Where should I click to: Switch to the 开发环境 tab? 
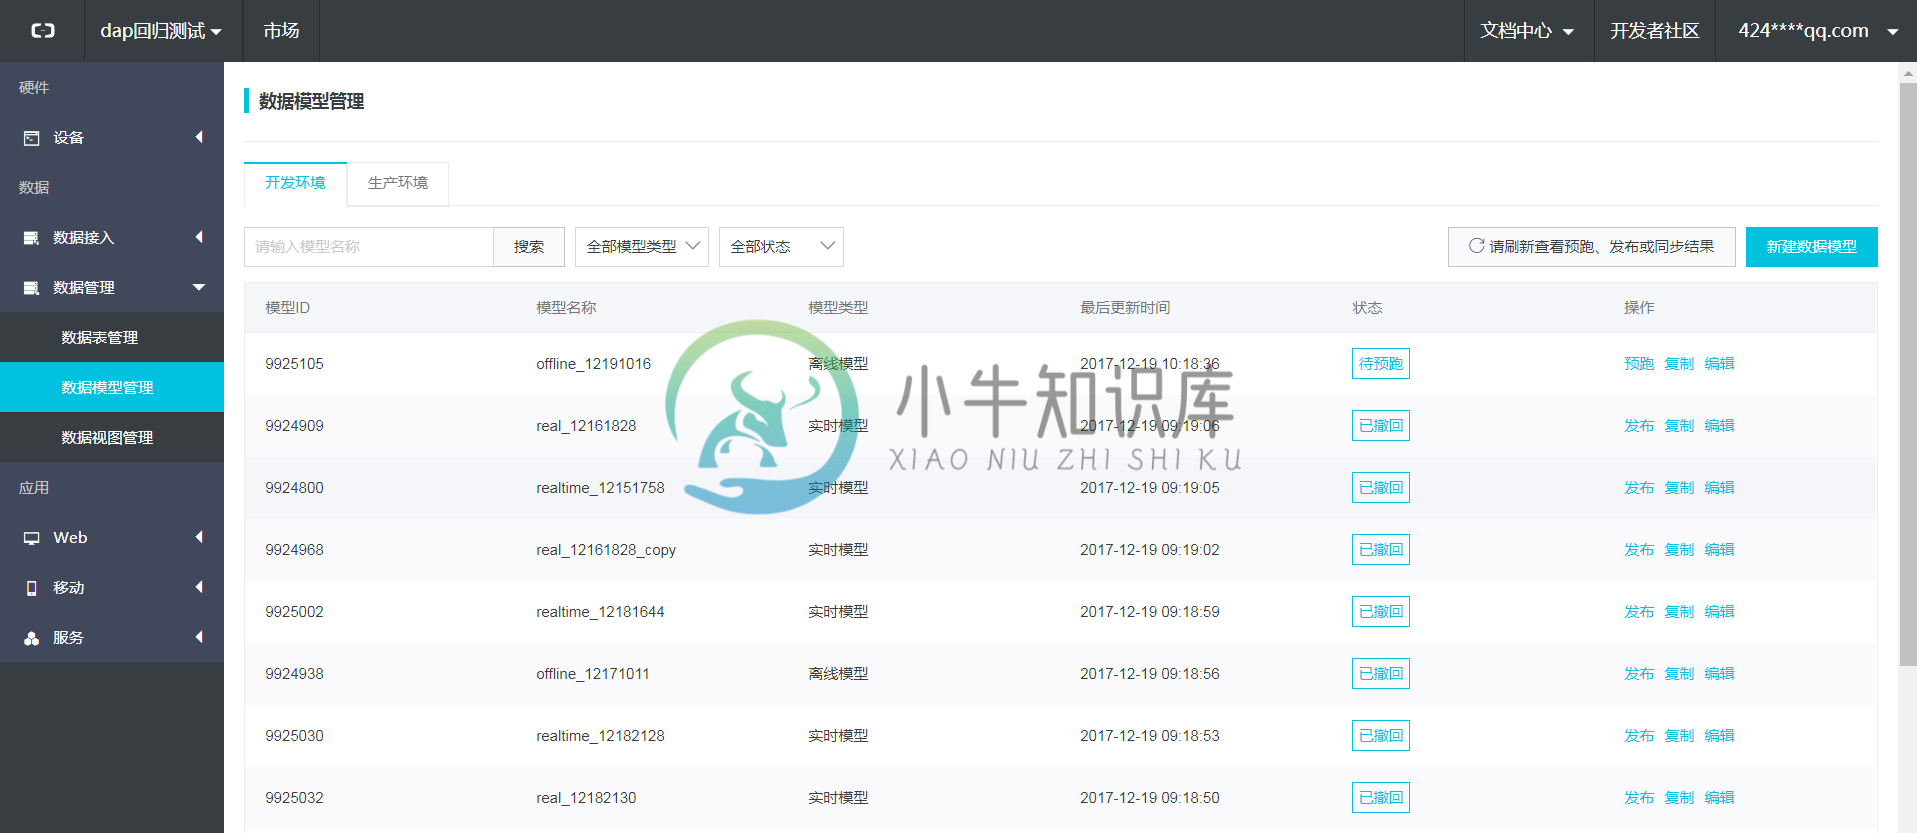point(295,183)
